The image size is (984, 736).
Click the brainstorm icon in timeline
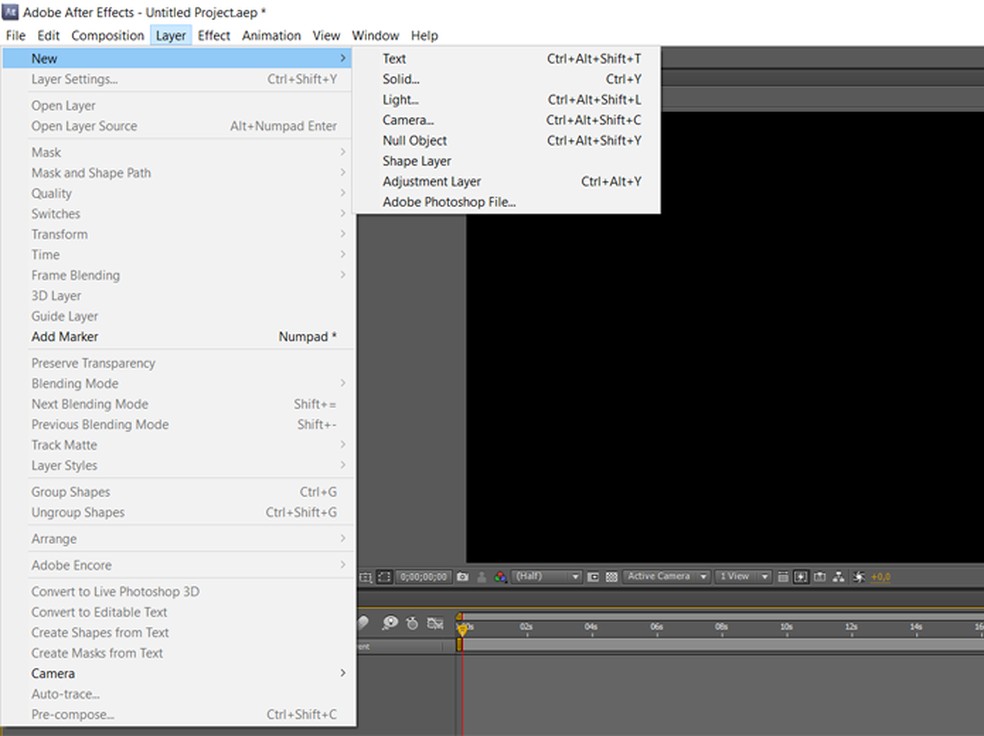[x=389, y=623]
